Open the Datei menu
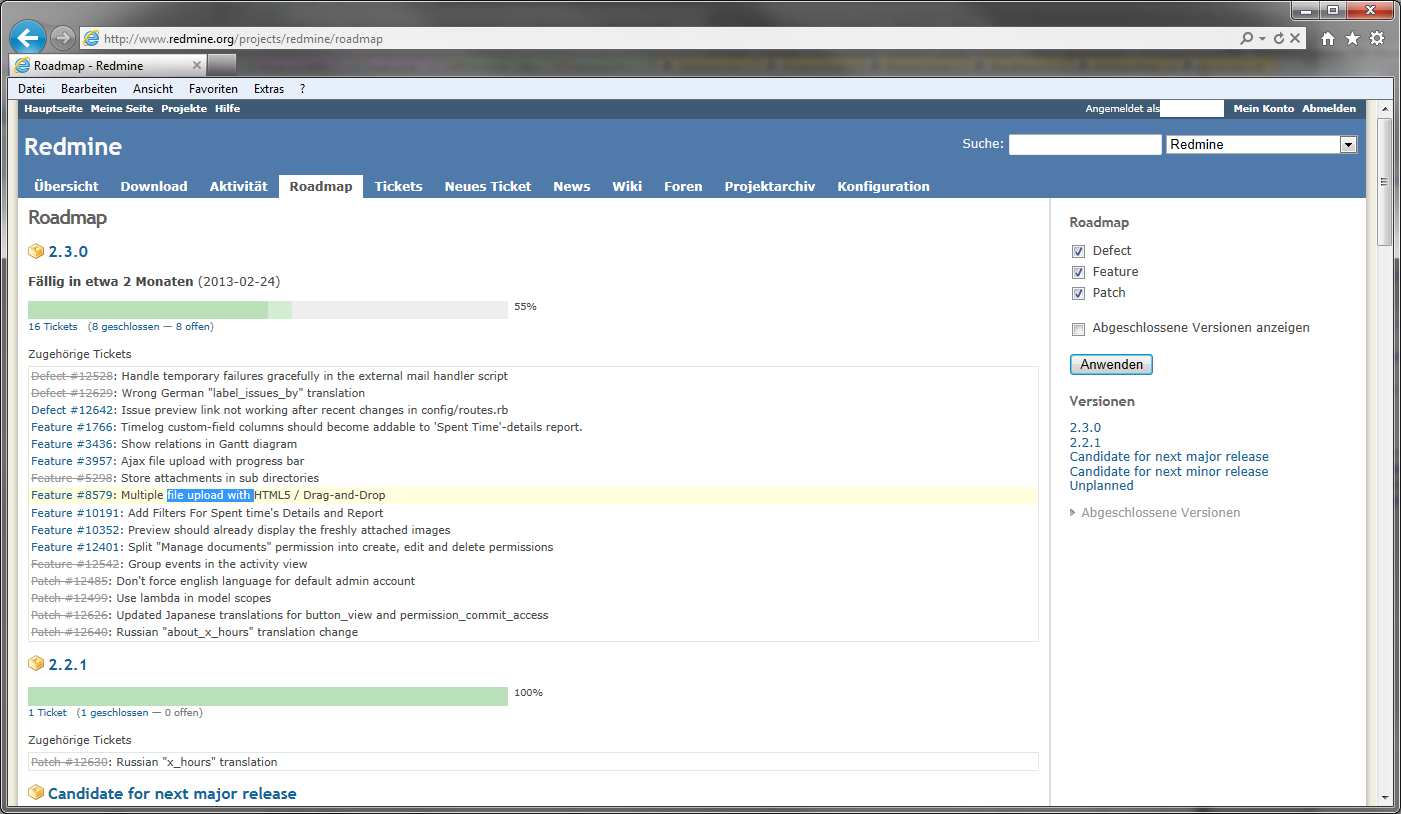 pyautogui.click(x=31, y=89)
